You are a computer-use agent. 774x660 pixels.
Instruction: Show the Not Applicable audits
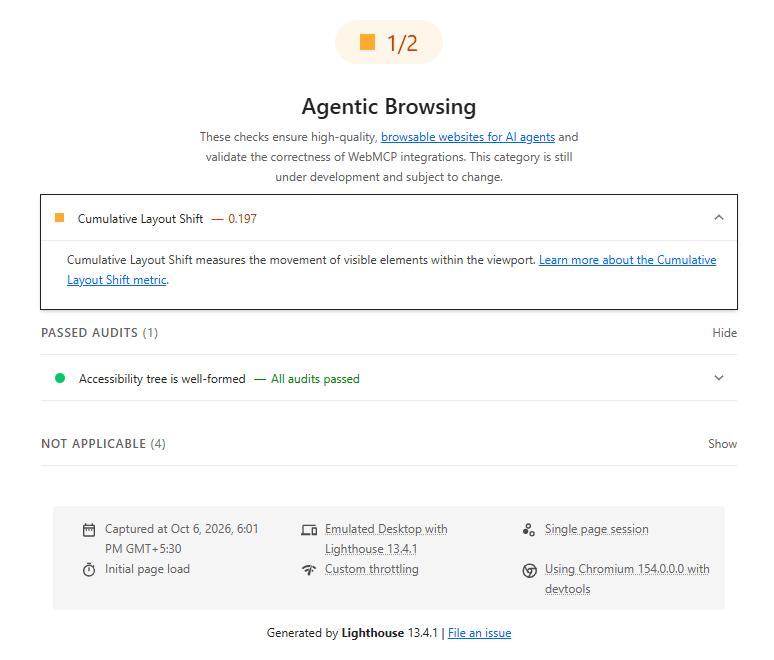(722, 444)
